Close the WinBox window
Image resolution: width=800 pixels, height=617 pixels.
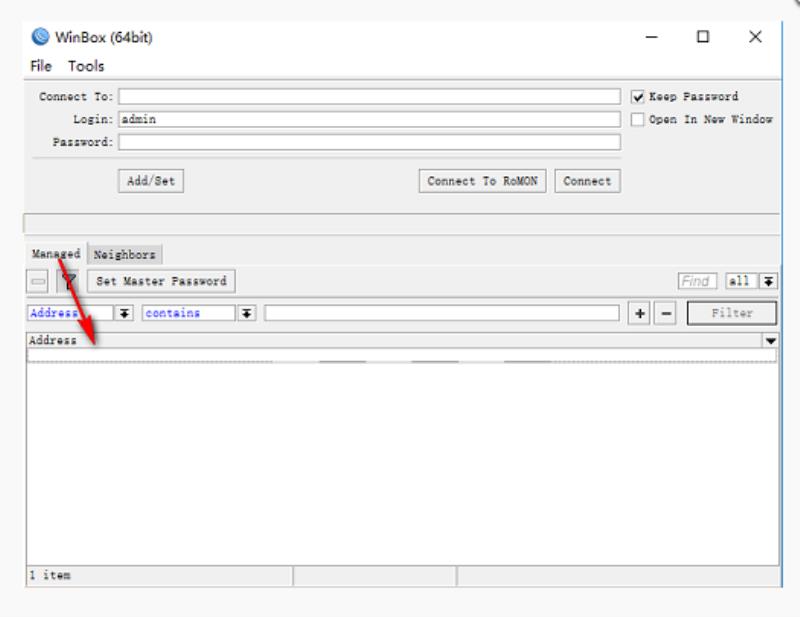click(755, 37)
